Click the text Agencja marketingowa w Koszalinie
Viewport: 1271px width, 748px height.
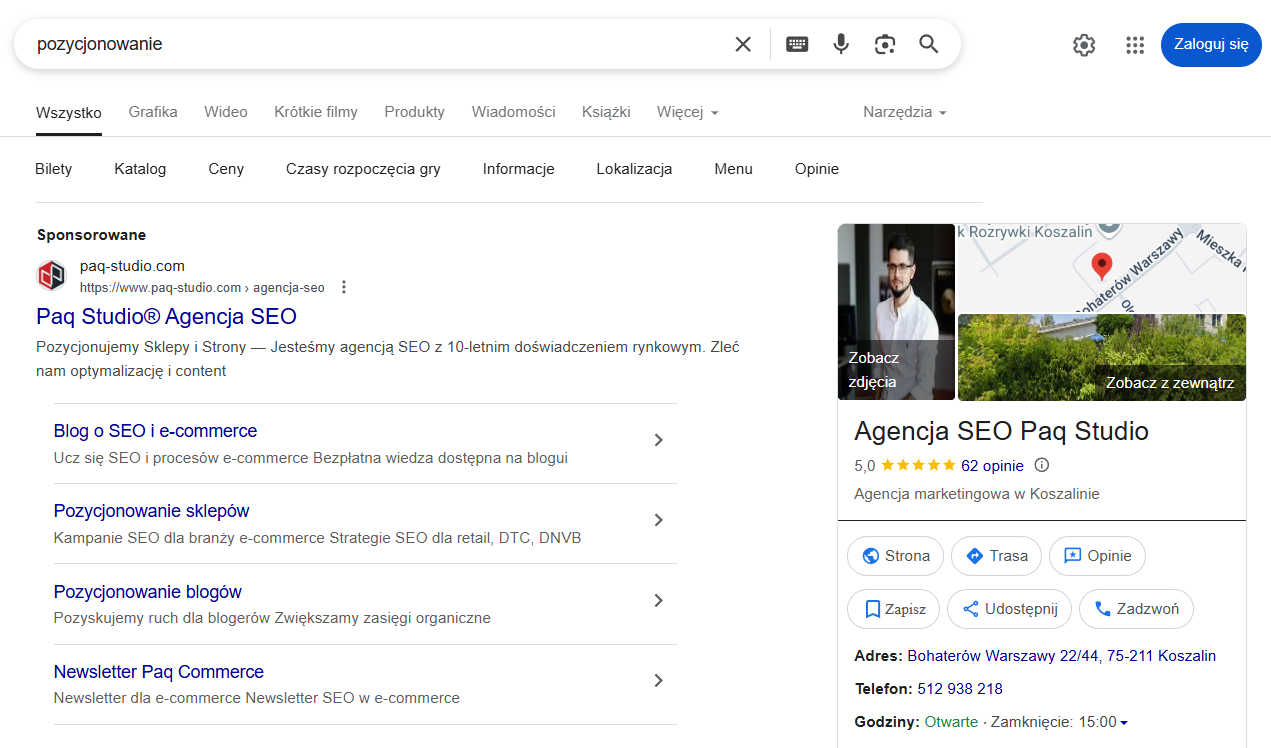[x=977, y=494]
